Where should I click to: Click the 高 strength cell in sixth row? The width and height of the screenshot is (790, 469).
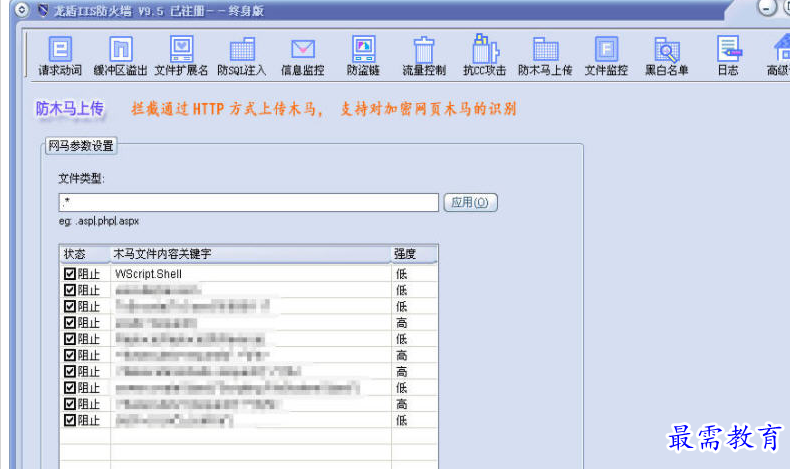click(x=414, y=355)
